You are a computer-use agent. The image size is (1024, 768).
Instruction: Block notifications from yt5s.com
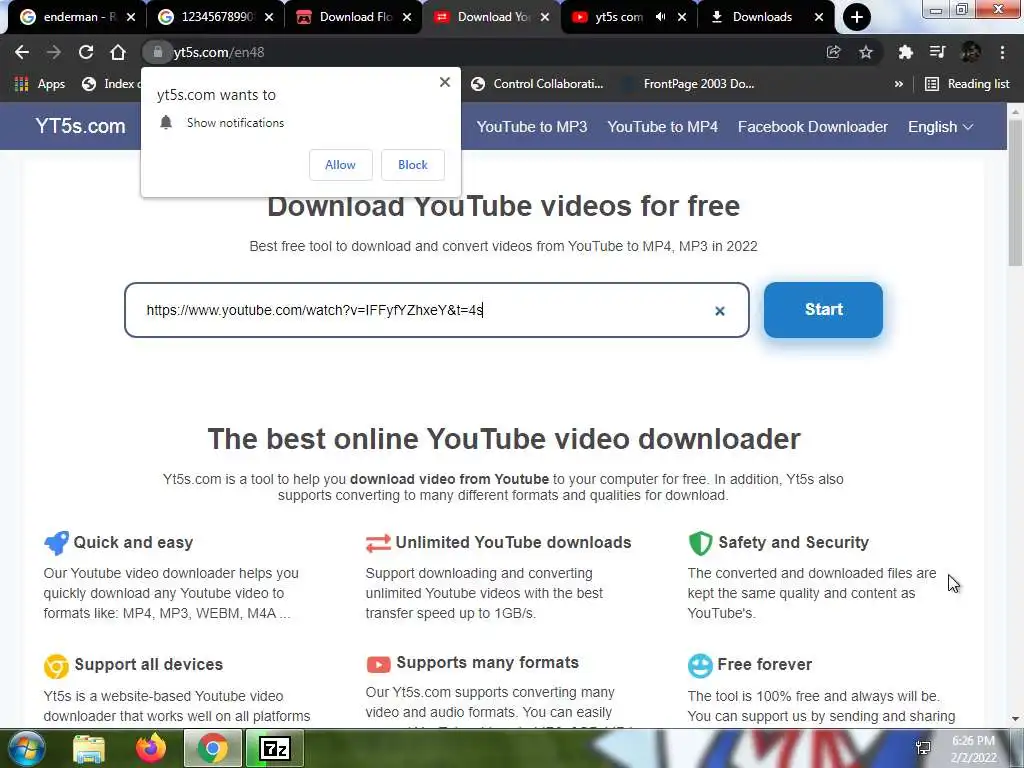pyautogui.click(x=413, y=165)
